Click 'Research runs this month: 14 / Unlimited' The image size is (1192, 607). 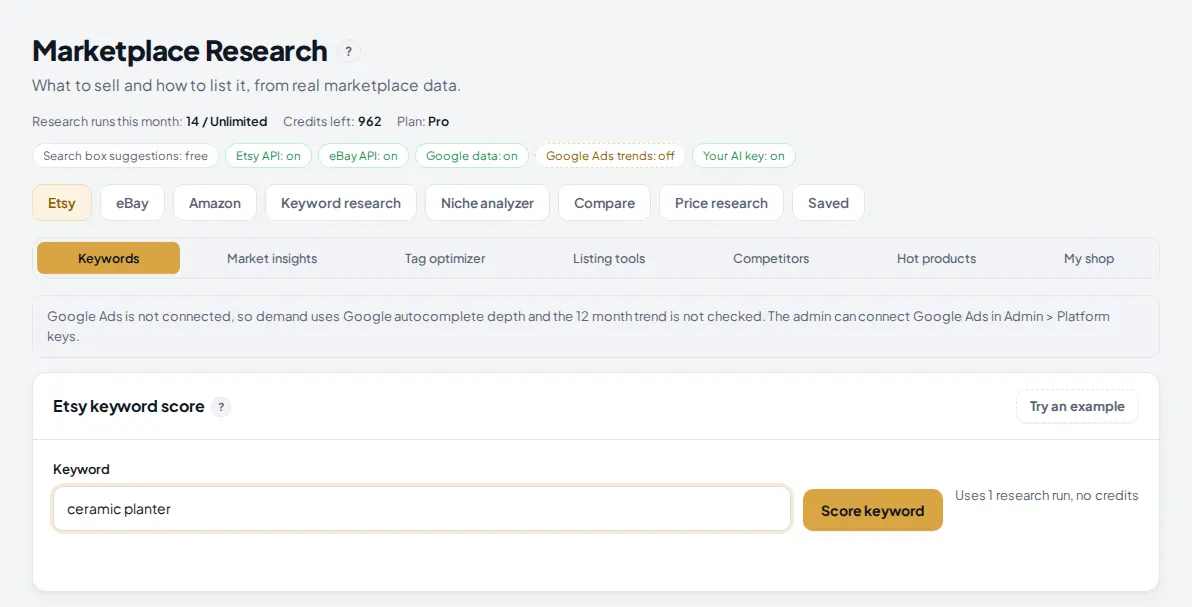coord(150,122)
